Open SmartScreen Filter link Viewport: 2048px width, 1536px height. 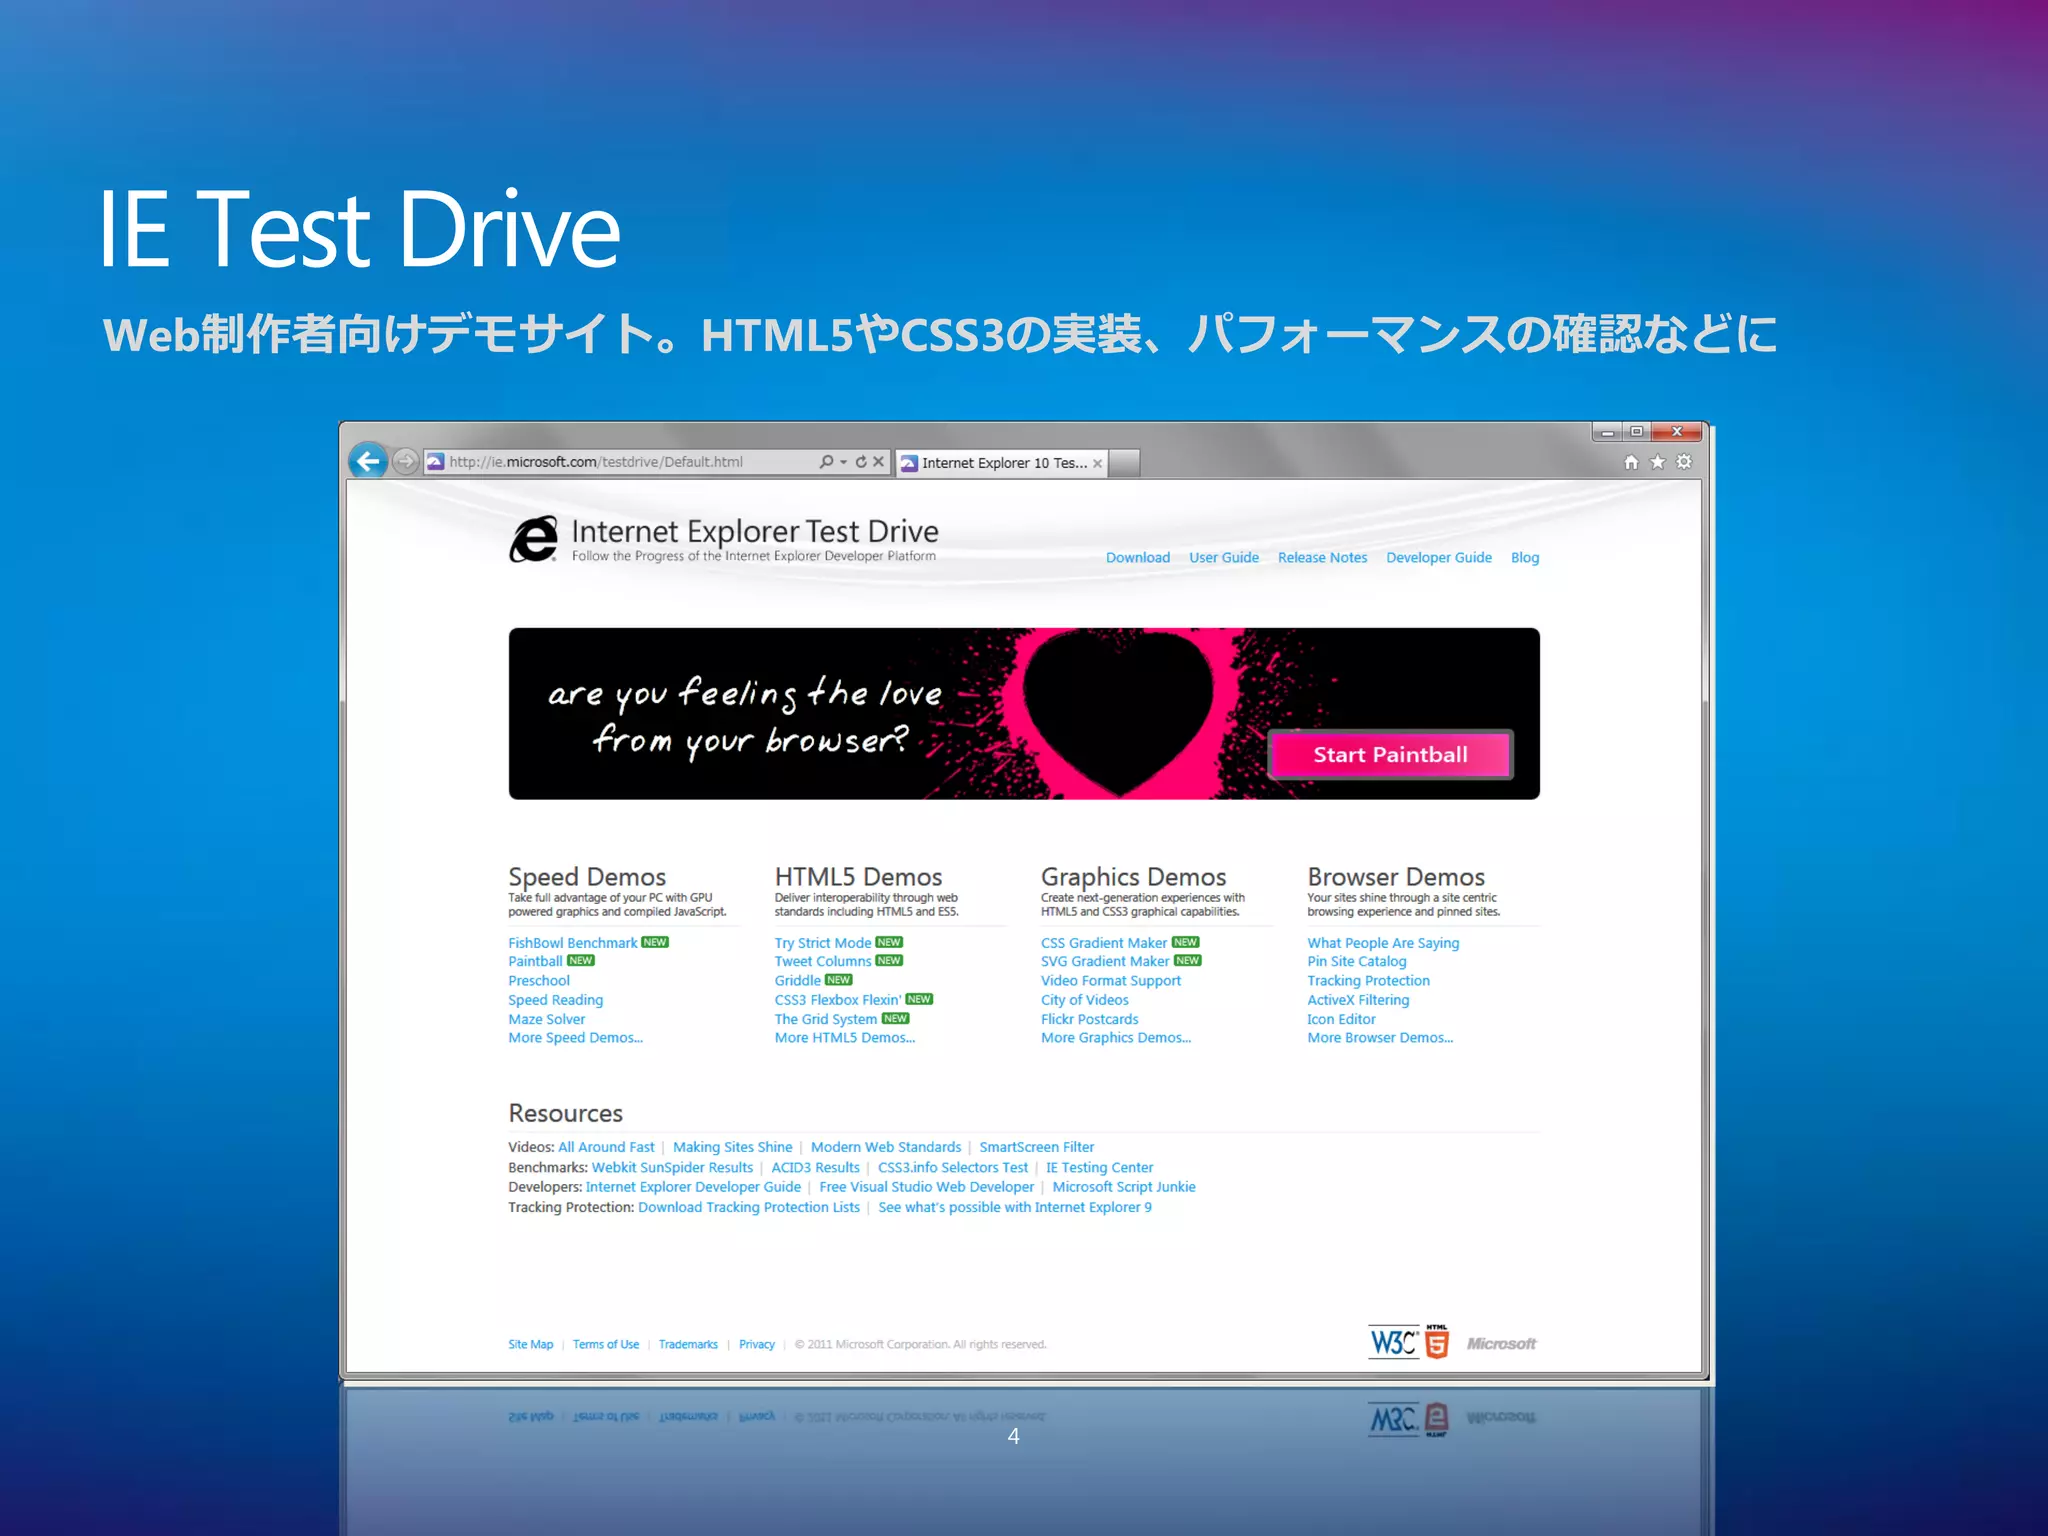click(1036, 1147)
